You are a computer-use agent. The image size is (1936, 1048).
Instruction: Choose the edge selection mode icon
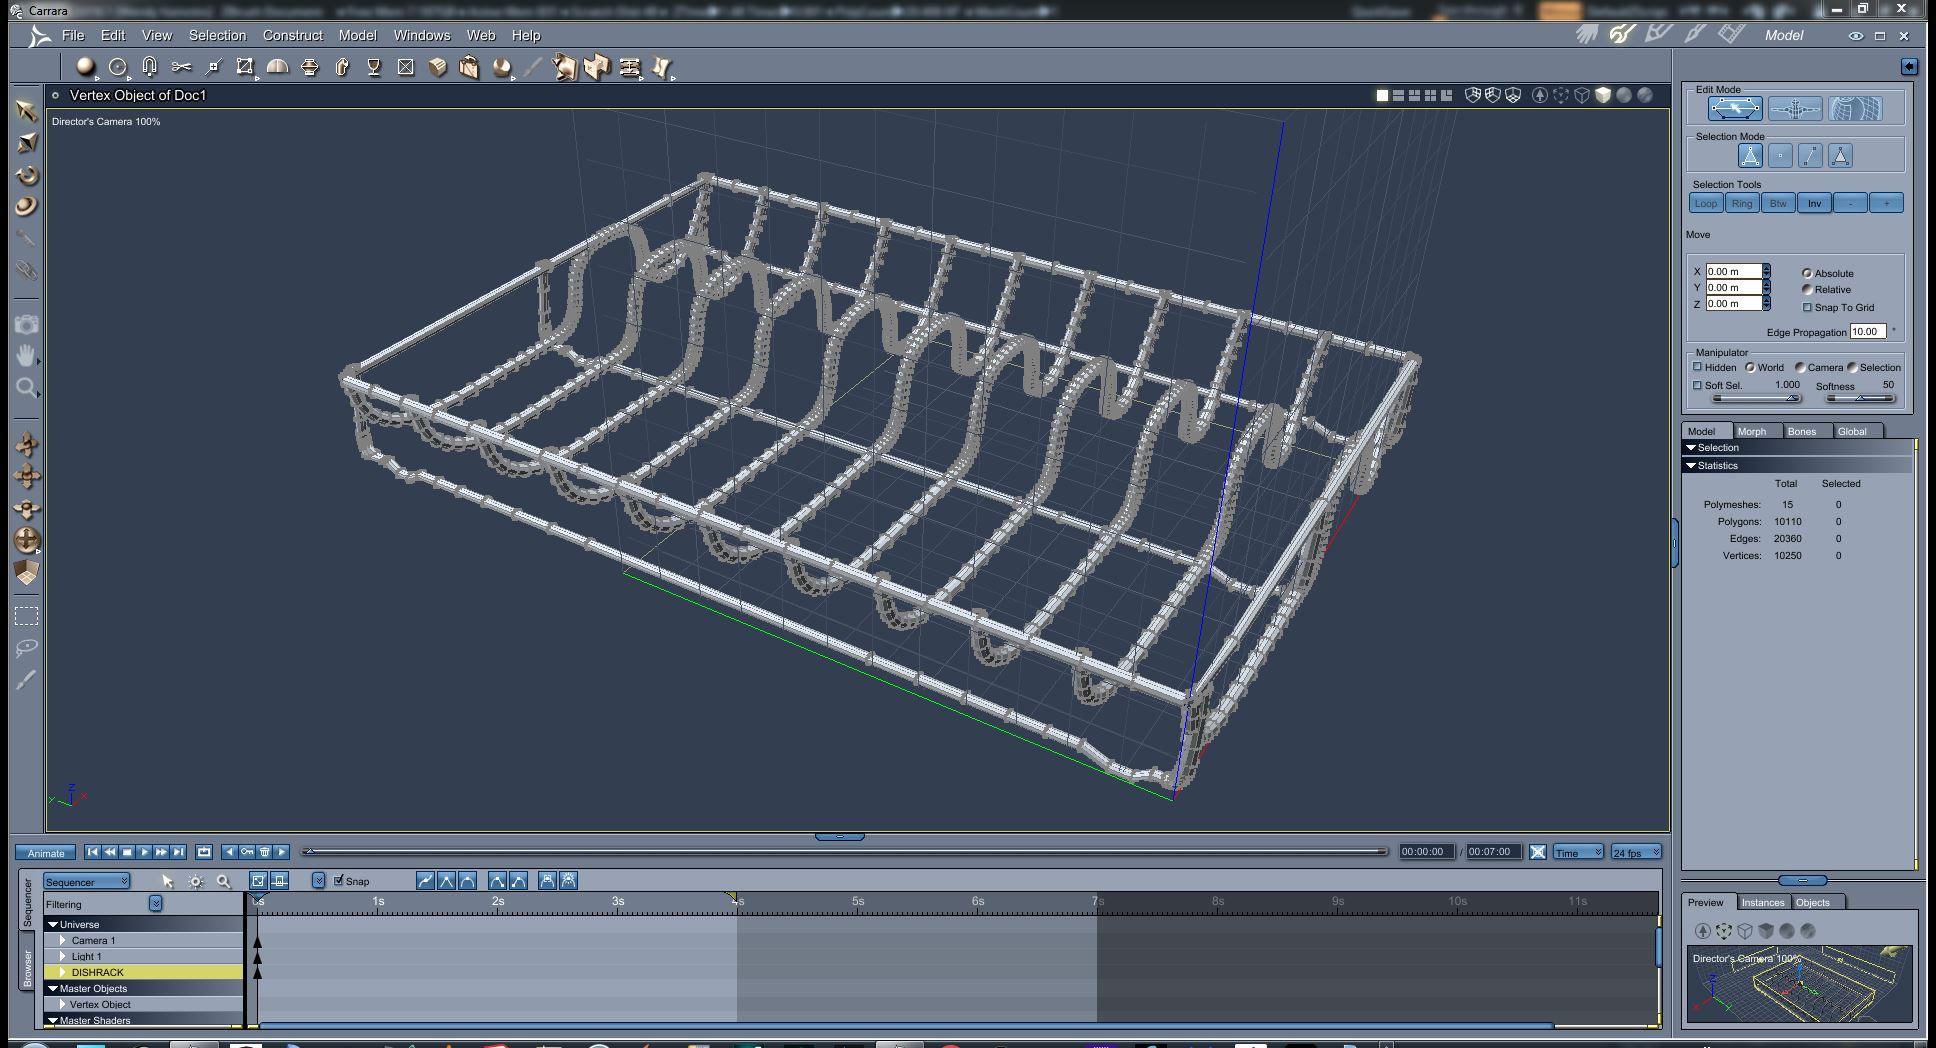point(1810,155)
